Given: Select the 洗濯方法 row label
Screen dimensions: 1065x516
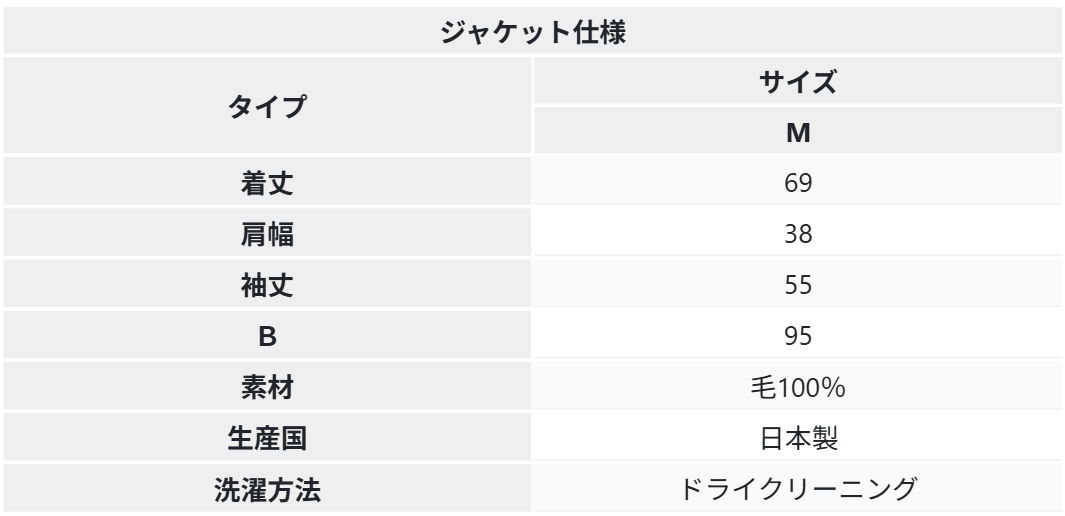Looking at the screenshot, I should pos(266,489).
